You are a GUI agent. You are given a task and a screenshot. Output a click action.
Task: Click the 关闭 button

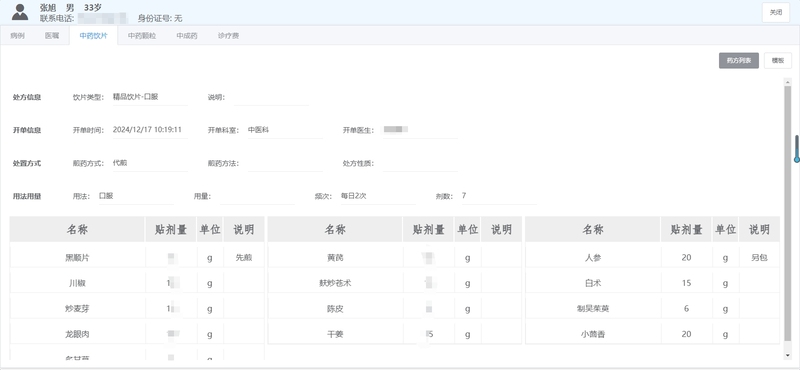[776, 13]
